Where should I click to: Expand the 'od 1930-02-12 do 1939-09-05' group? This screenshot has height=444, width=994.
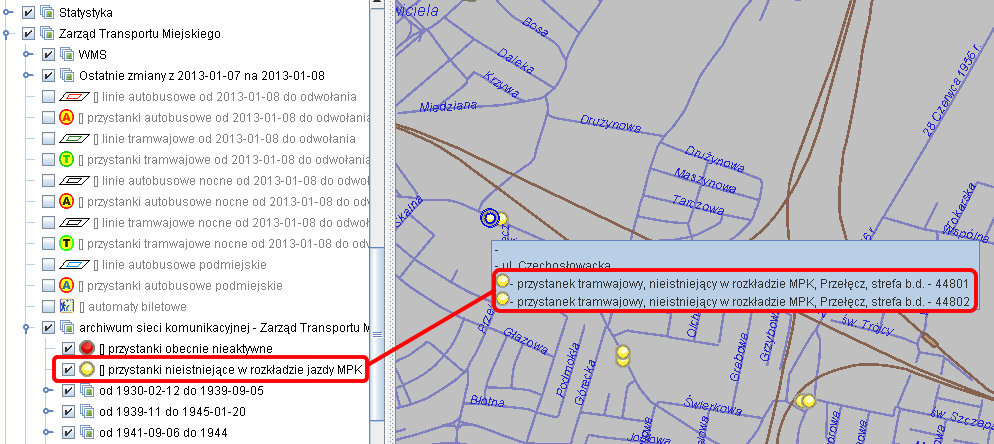click(x=47, y=390)
